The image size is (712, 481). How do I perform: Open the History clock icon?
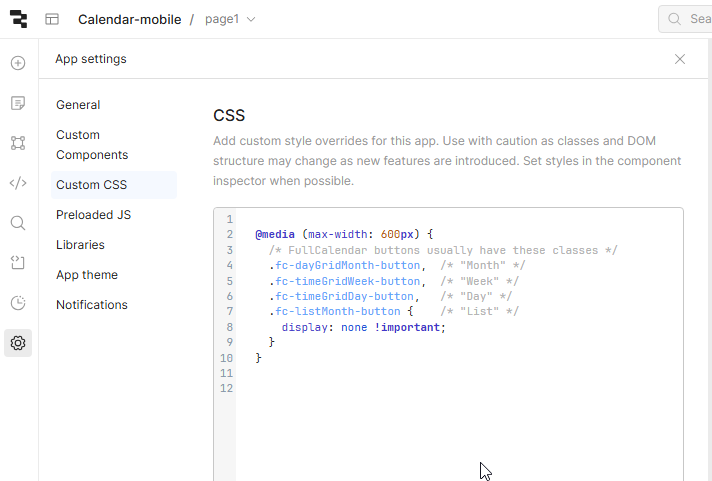18,303
